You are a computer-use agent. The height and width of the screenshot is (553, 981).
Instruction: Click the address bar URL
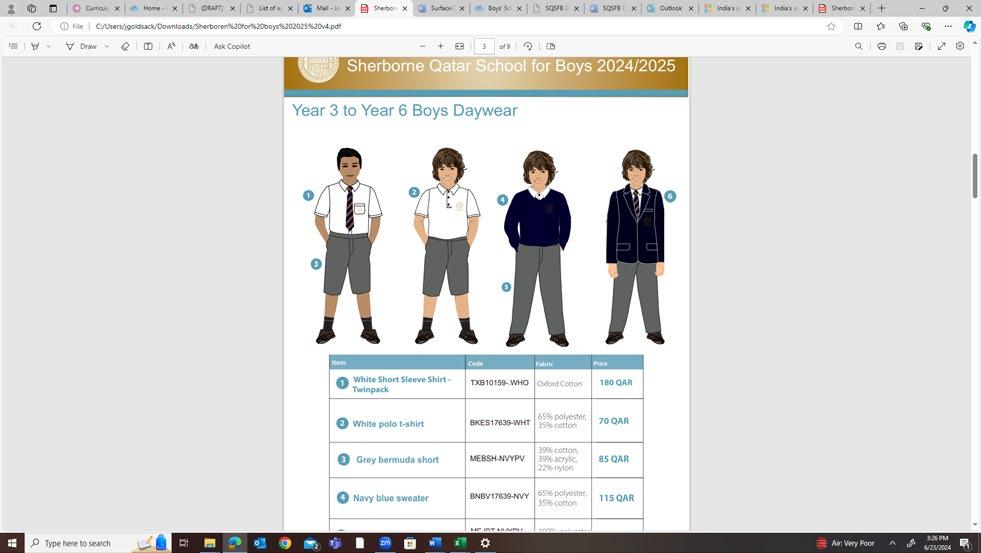click(x=218, y=26)
